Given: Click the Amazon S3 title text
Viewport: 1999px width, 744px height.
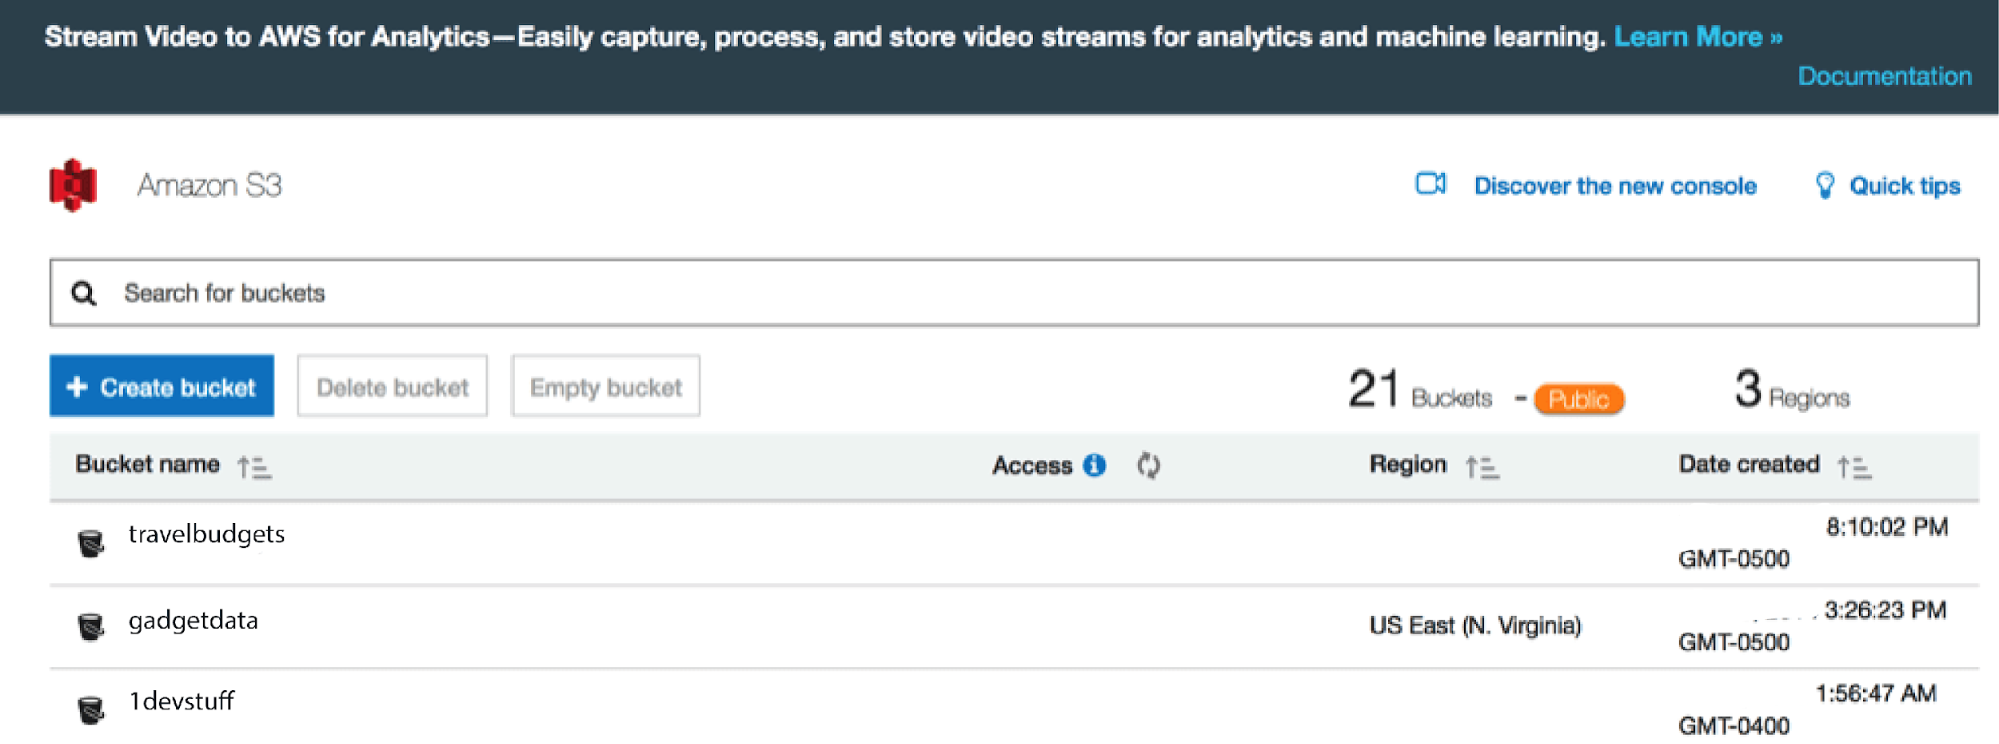Looking at the screenshot, I should [209, 185].
